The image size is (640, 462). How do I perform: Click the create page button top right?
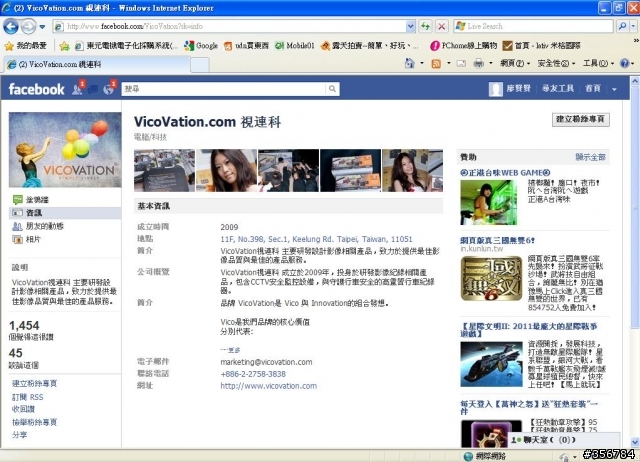(x=580, y=119)
